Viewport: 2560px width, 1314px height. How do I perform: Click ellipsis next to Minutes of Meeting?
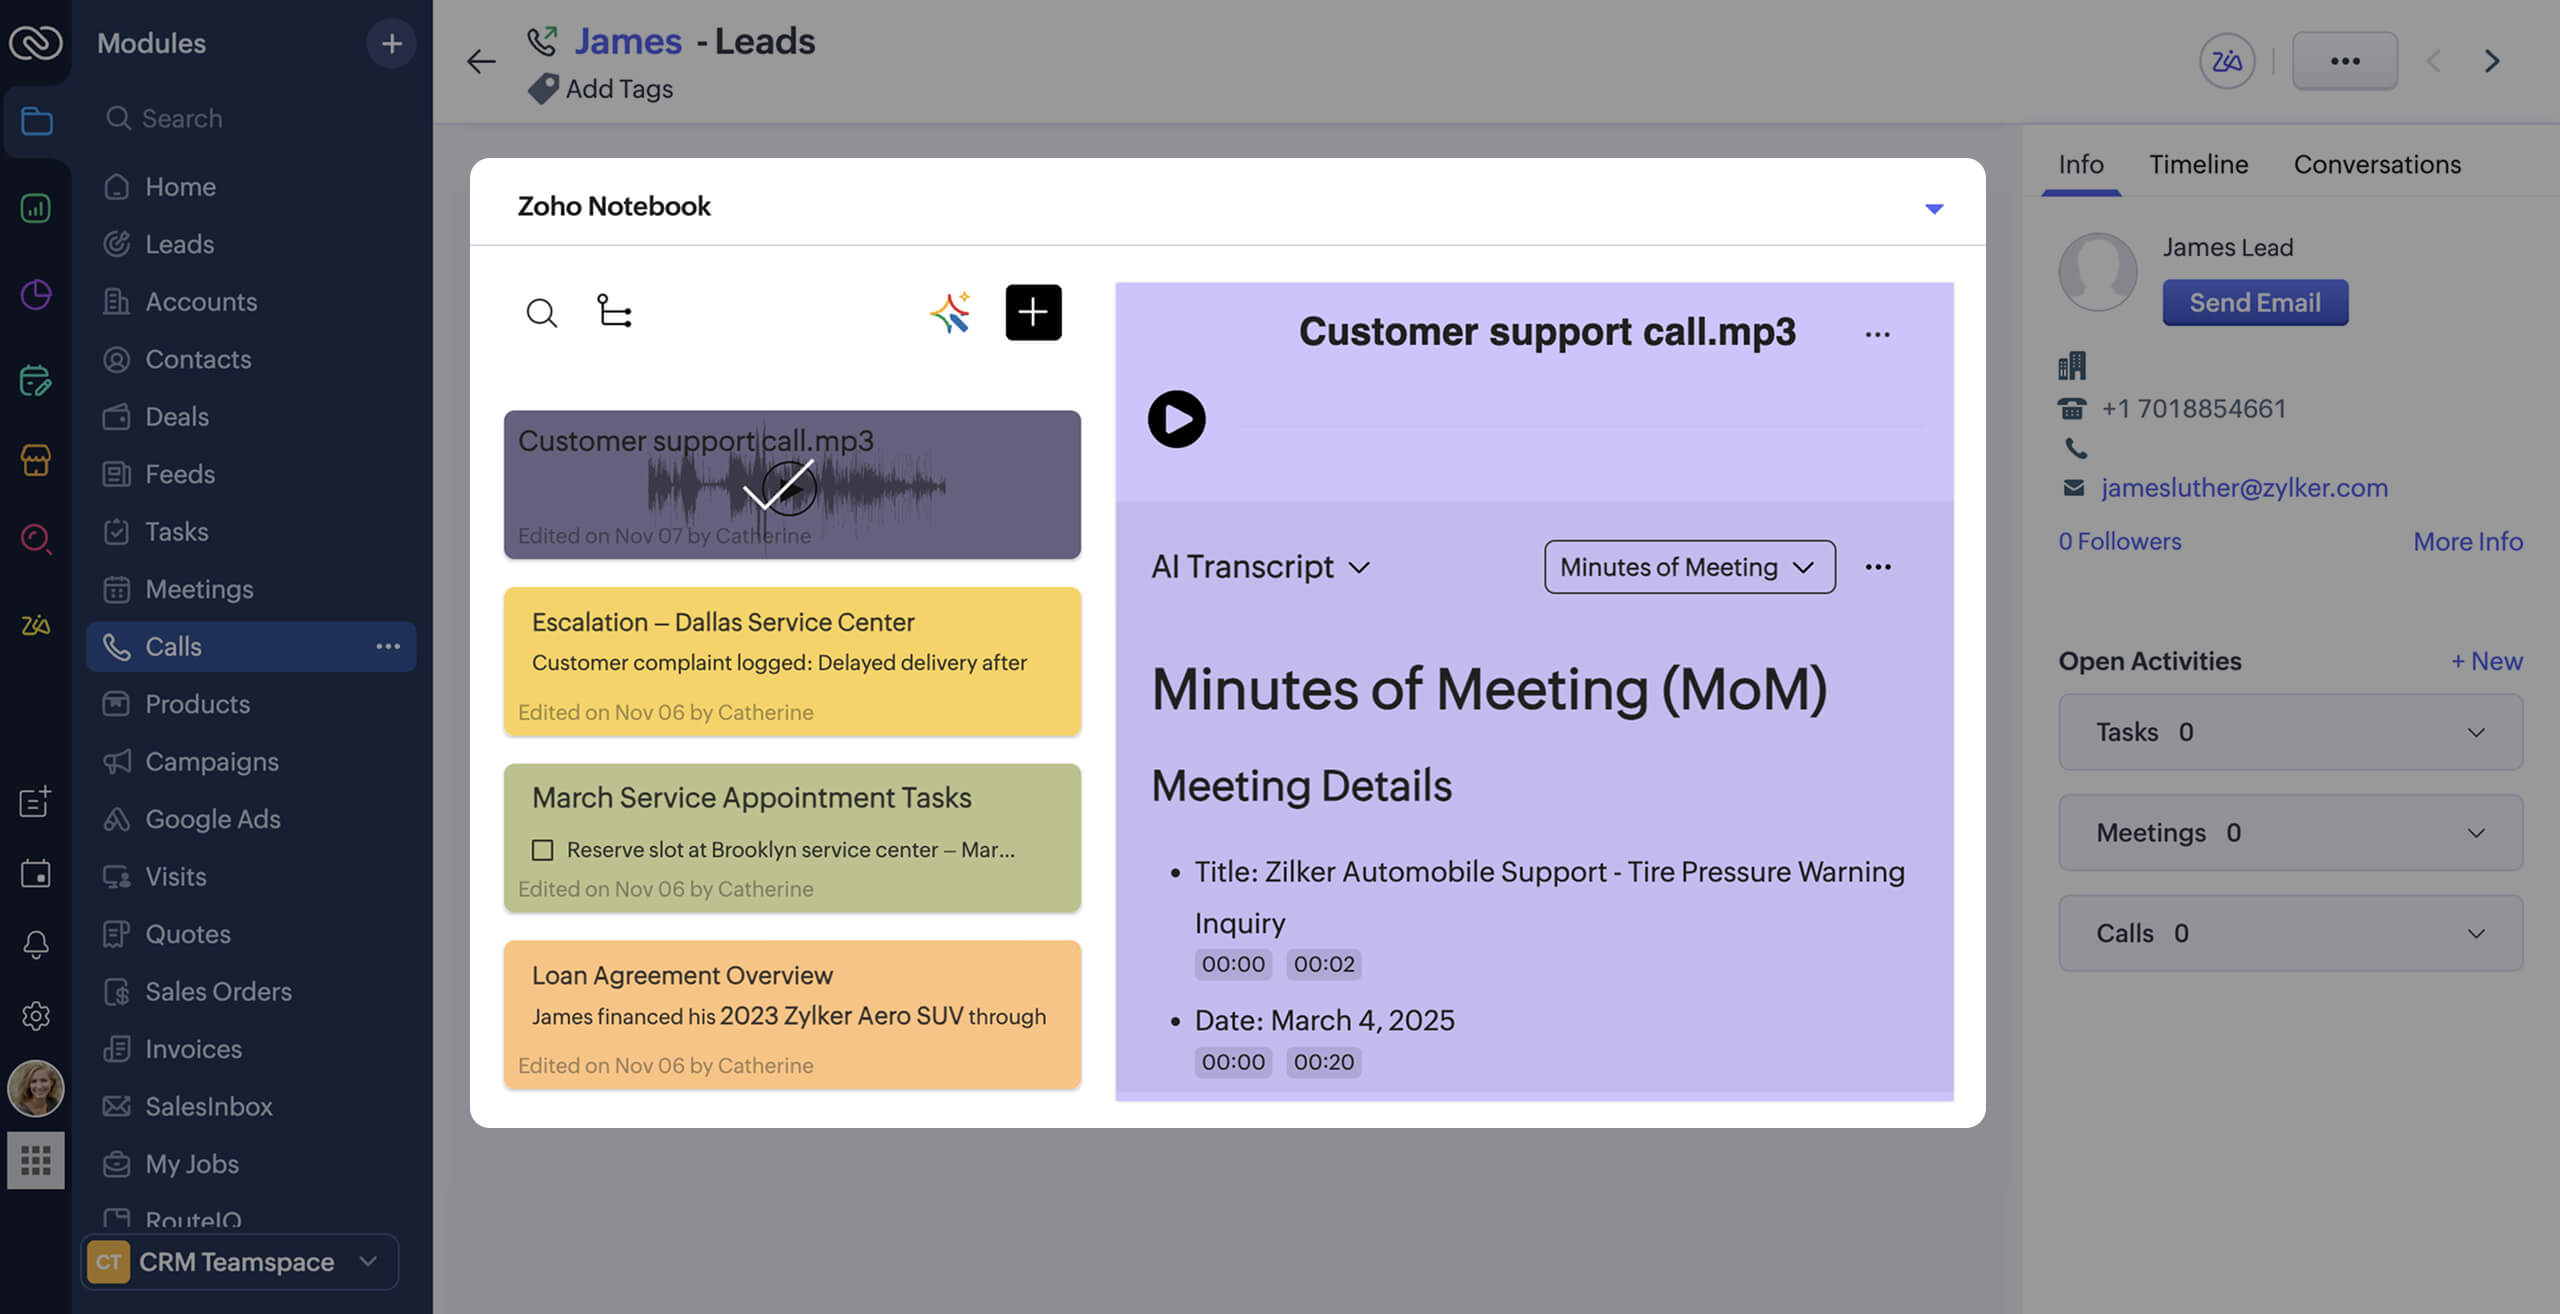[x=1878, y=567]
